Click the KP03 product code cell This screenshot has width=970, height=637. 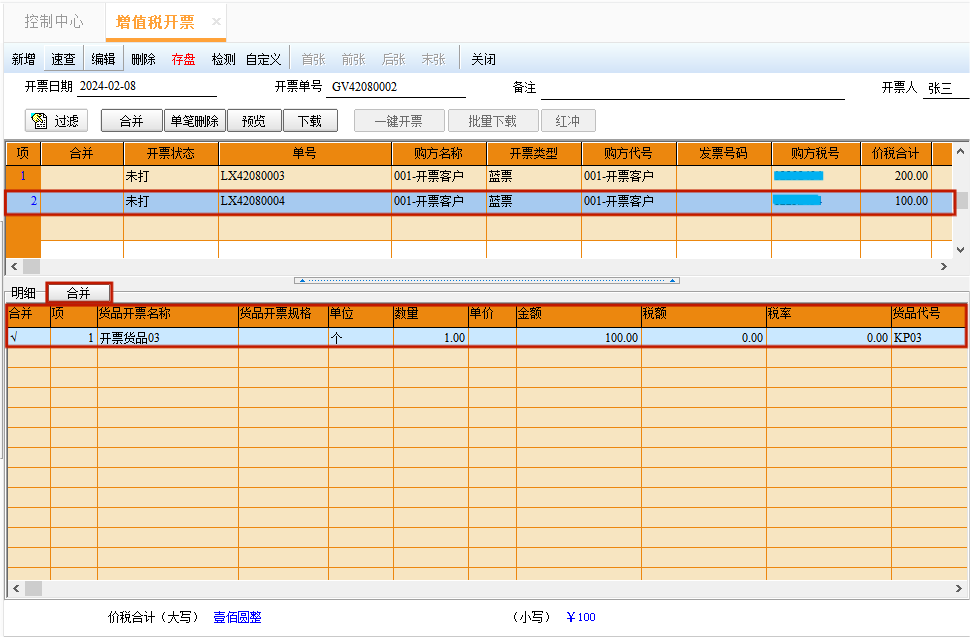click(x=927, y=338)
